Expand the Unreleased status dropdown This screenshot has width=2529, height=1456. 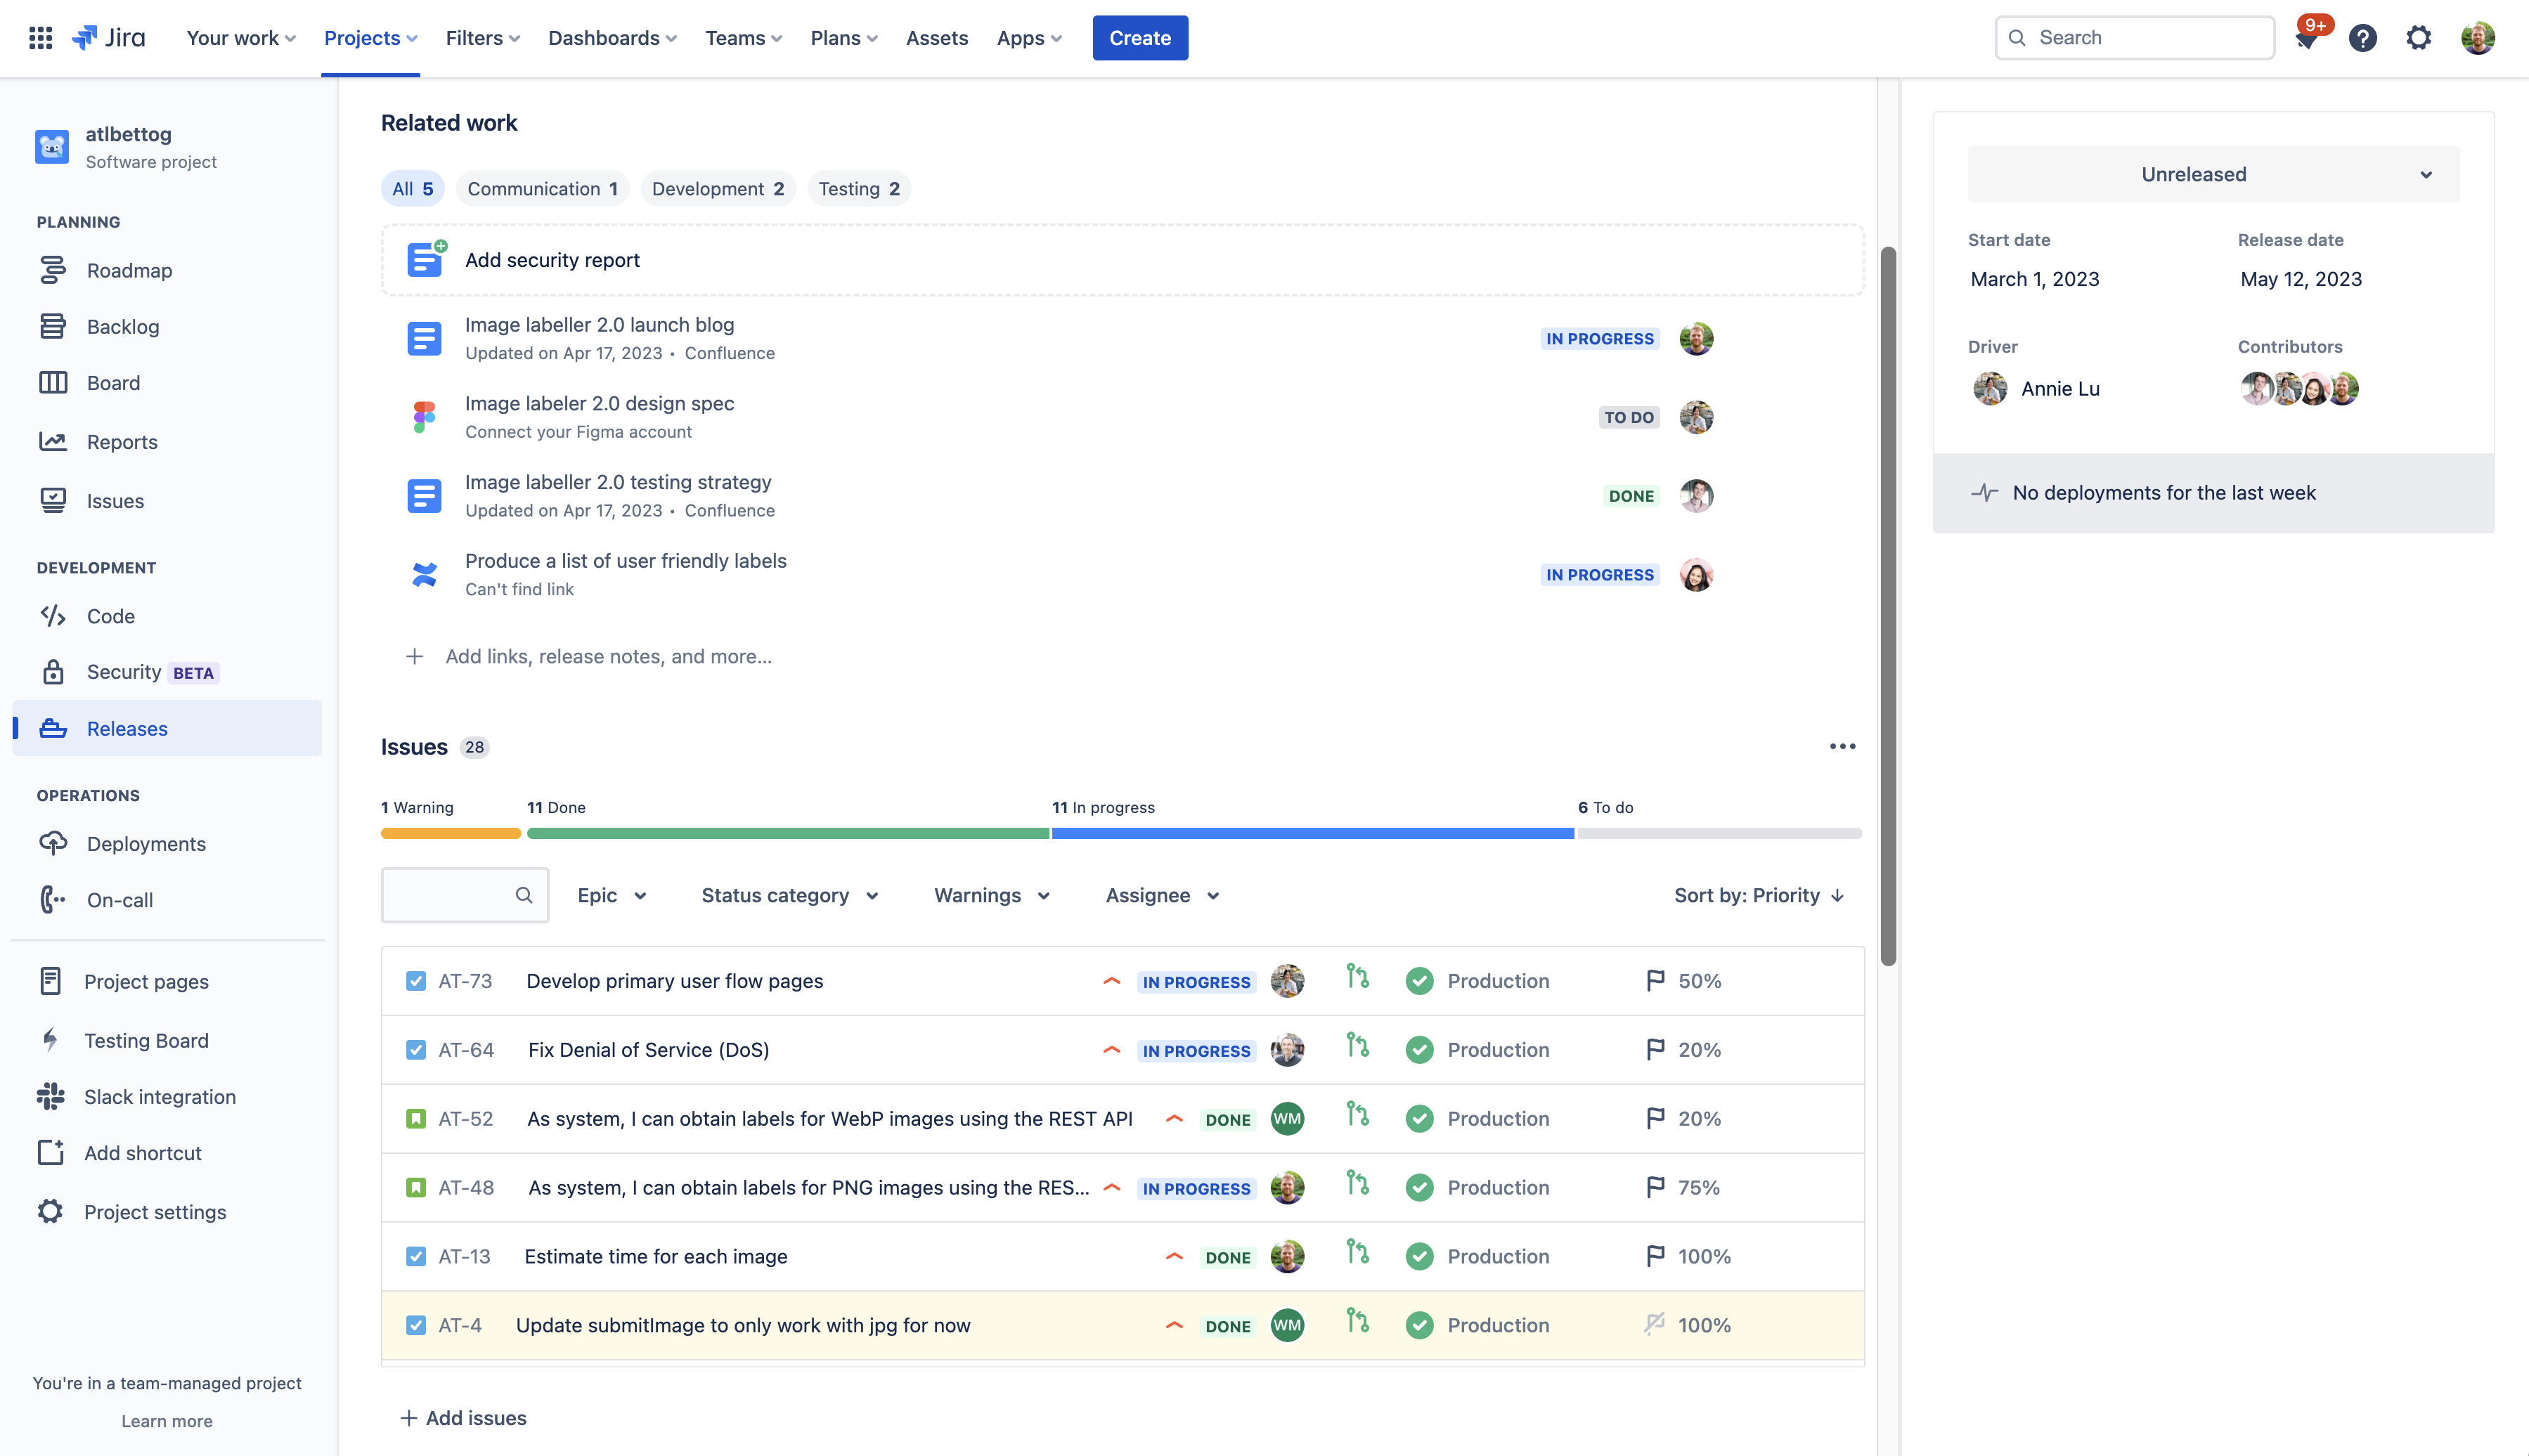pyautogui.click(x=2213, y=174)
